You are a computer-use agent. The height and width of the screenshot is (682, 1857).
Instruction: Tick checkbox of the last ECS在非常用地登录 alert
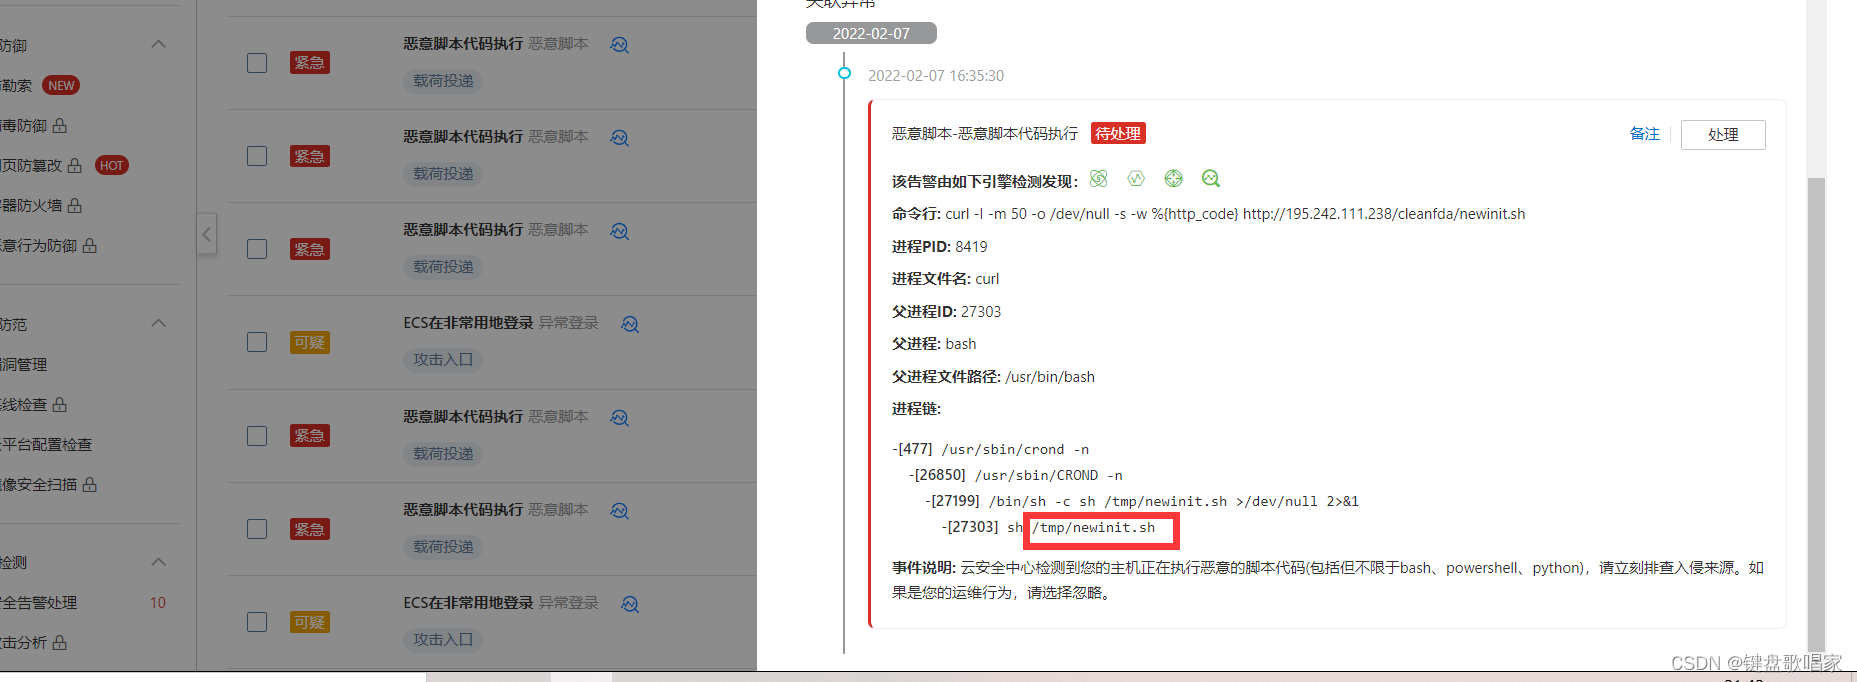click(x=257, y=622)
